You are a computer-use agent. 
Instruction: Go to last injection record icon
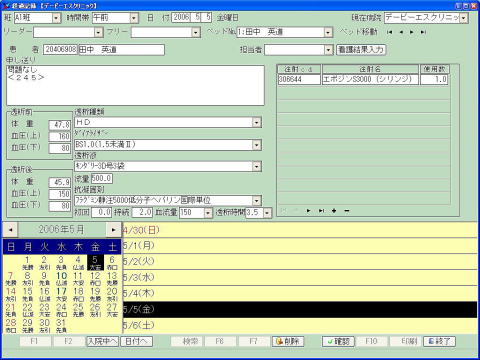[x=321, y=211]
